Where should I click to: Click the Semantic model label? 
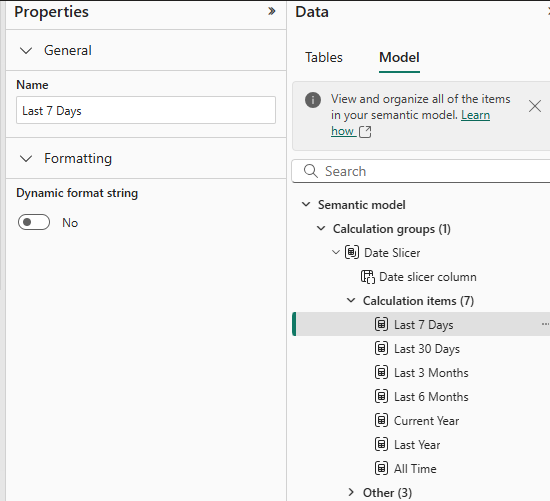(x=362, y=205)
